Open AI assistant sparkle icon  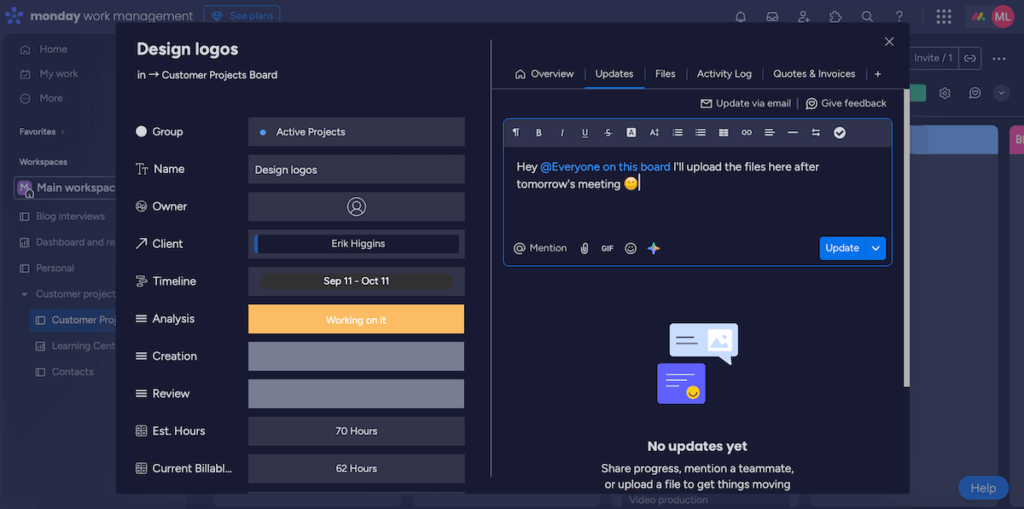point(654,248)
